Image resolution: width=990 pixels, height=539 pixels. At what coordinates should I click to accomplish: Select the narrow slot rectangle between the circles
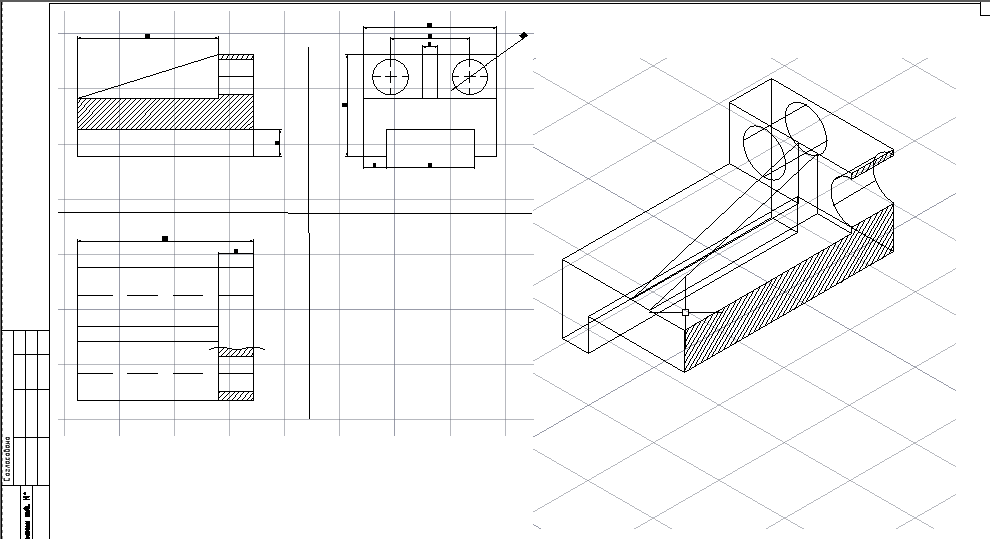(x=430, y=73)
